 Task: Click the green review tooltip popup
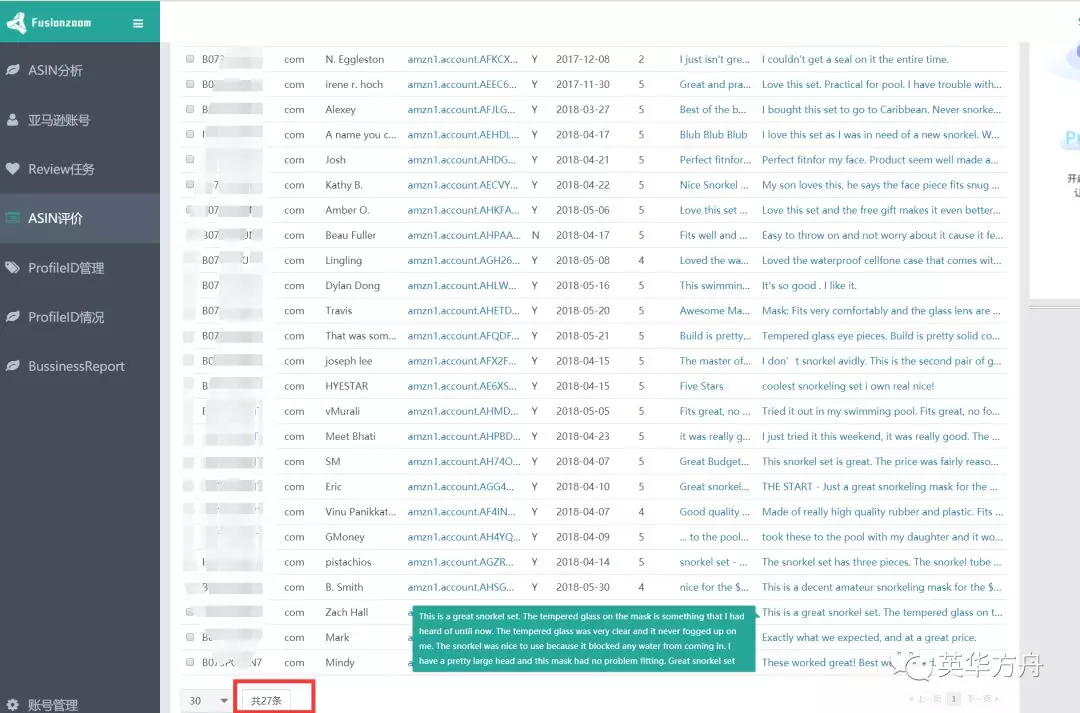(583, 638)
